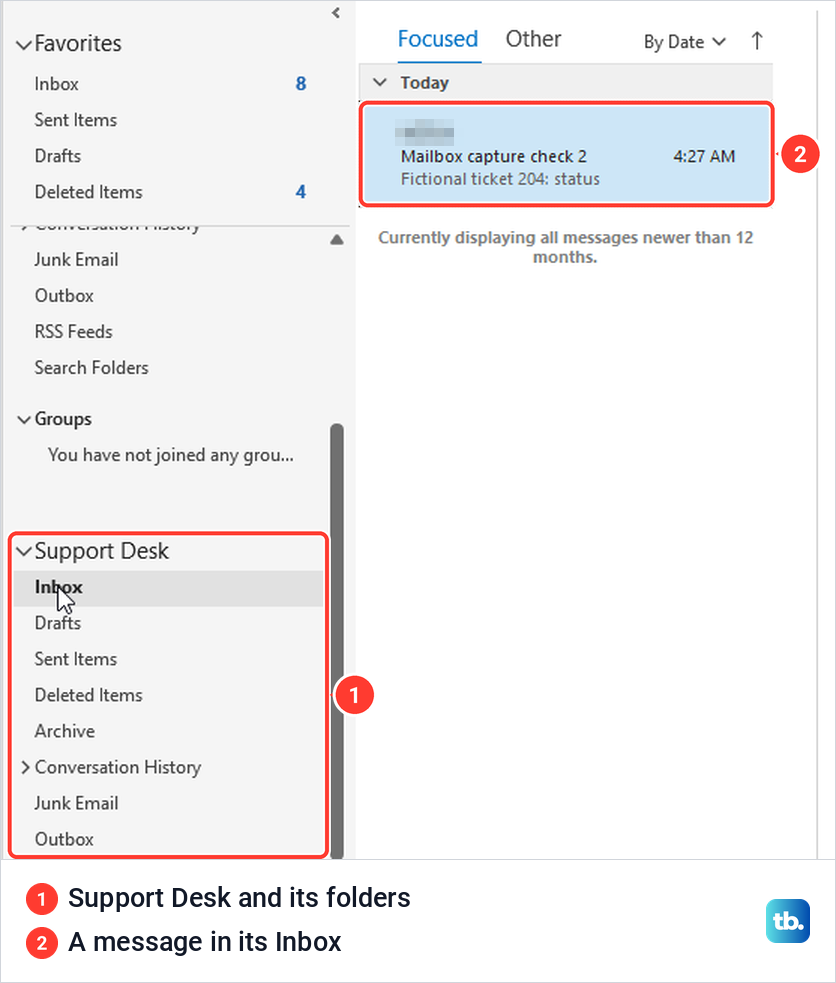Open Support Desk Deleted Items folder
The image size is (836, 983).
click(88, 695)
